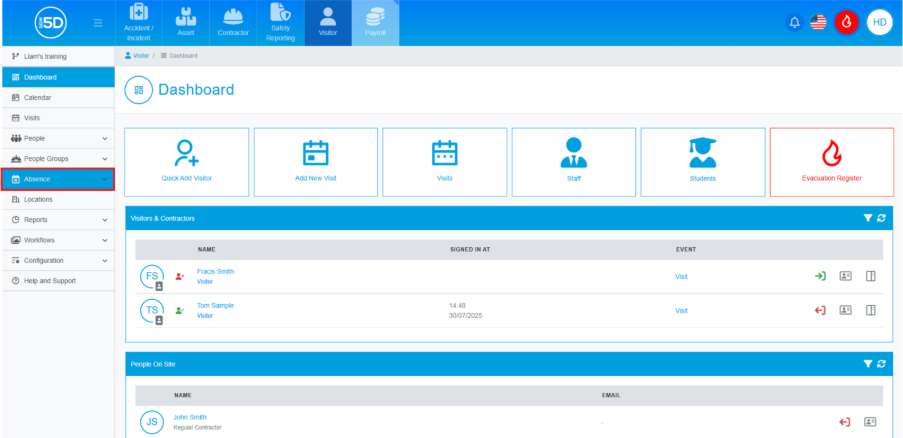Sign out Tom Sample with red arrow icon
Viewport: 903px width, 438px height.
[x=820, y=310]
